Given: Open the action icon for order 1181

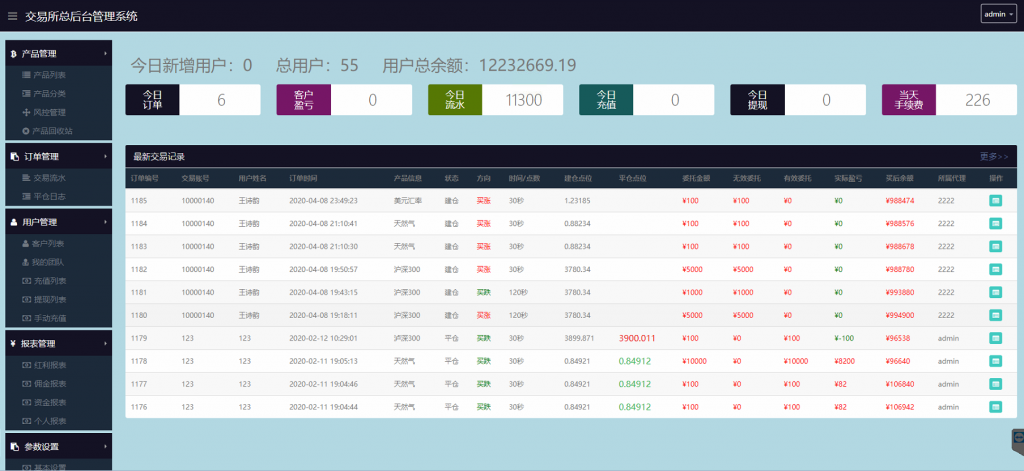Looking at the screenshot, I should pyautogui.click(x=995, y=292).
